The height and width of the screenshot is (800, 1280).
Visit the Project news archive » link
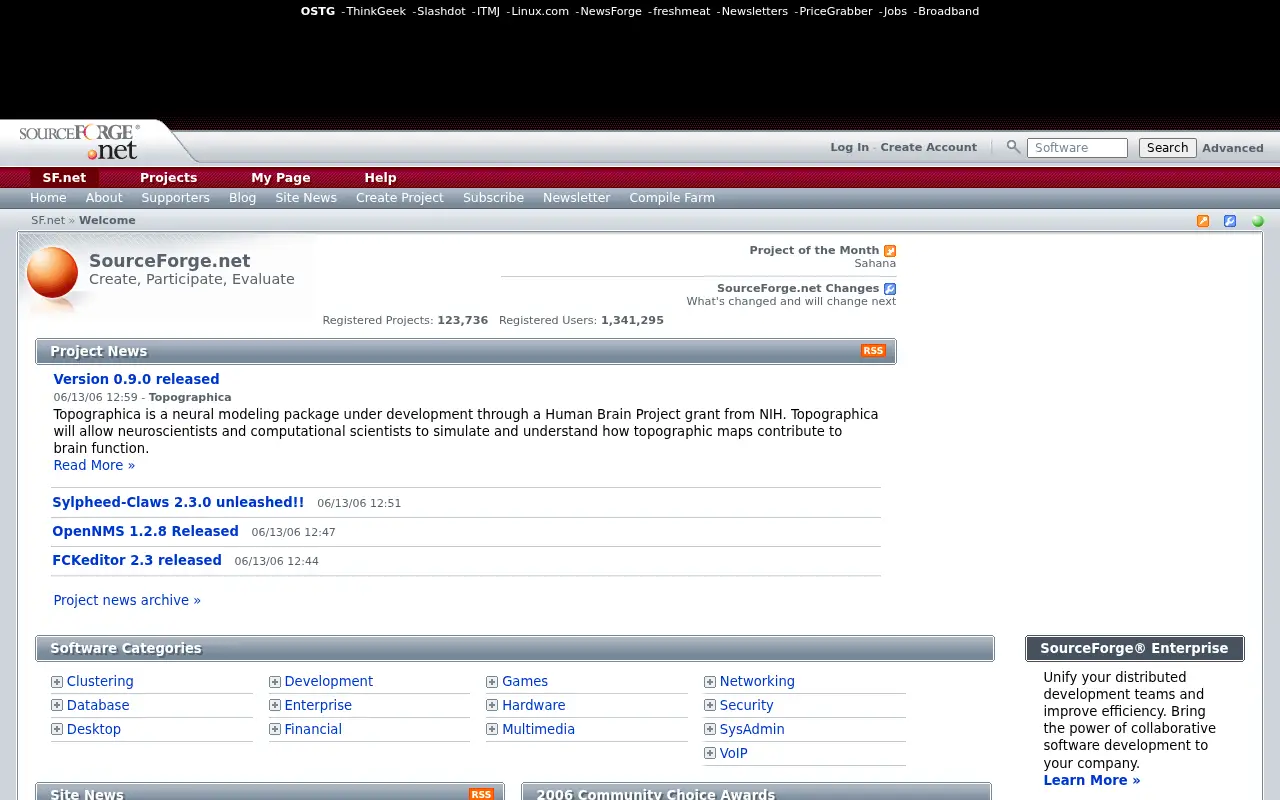click(x=127, y=600)
